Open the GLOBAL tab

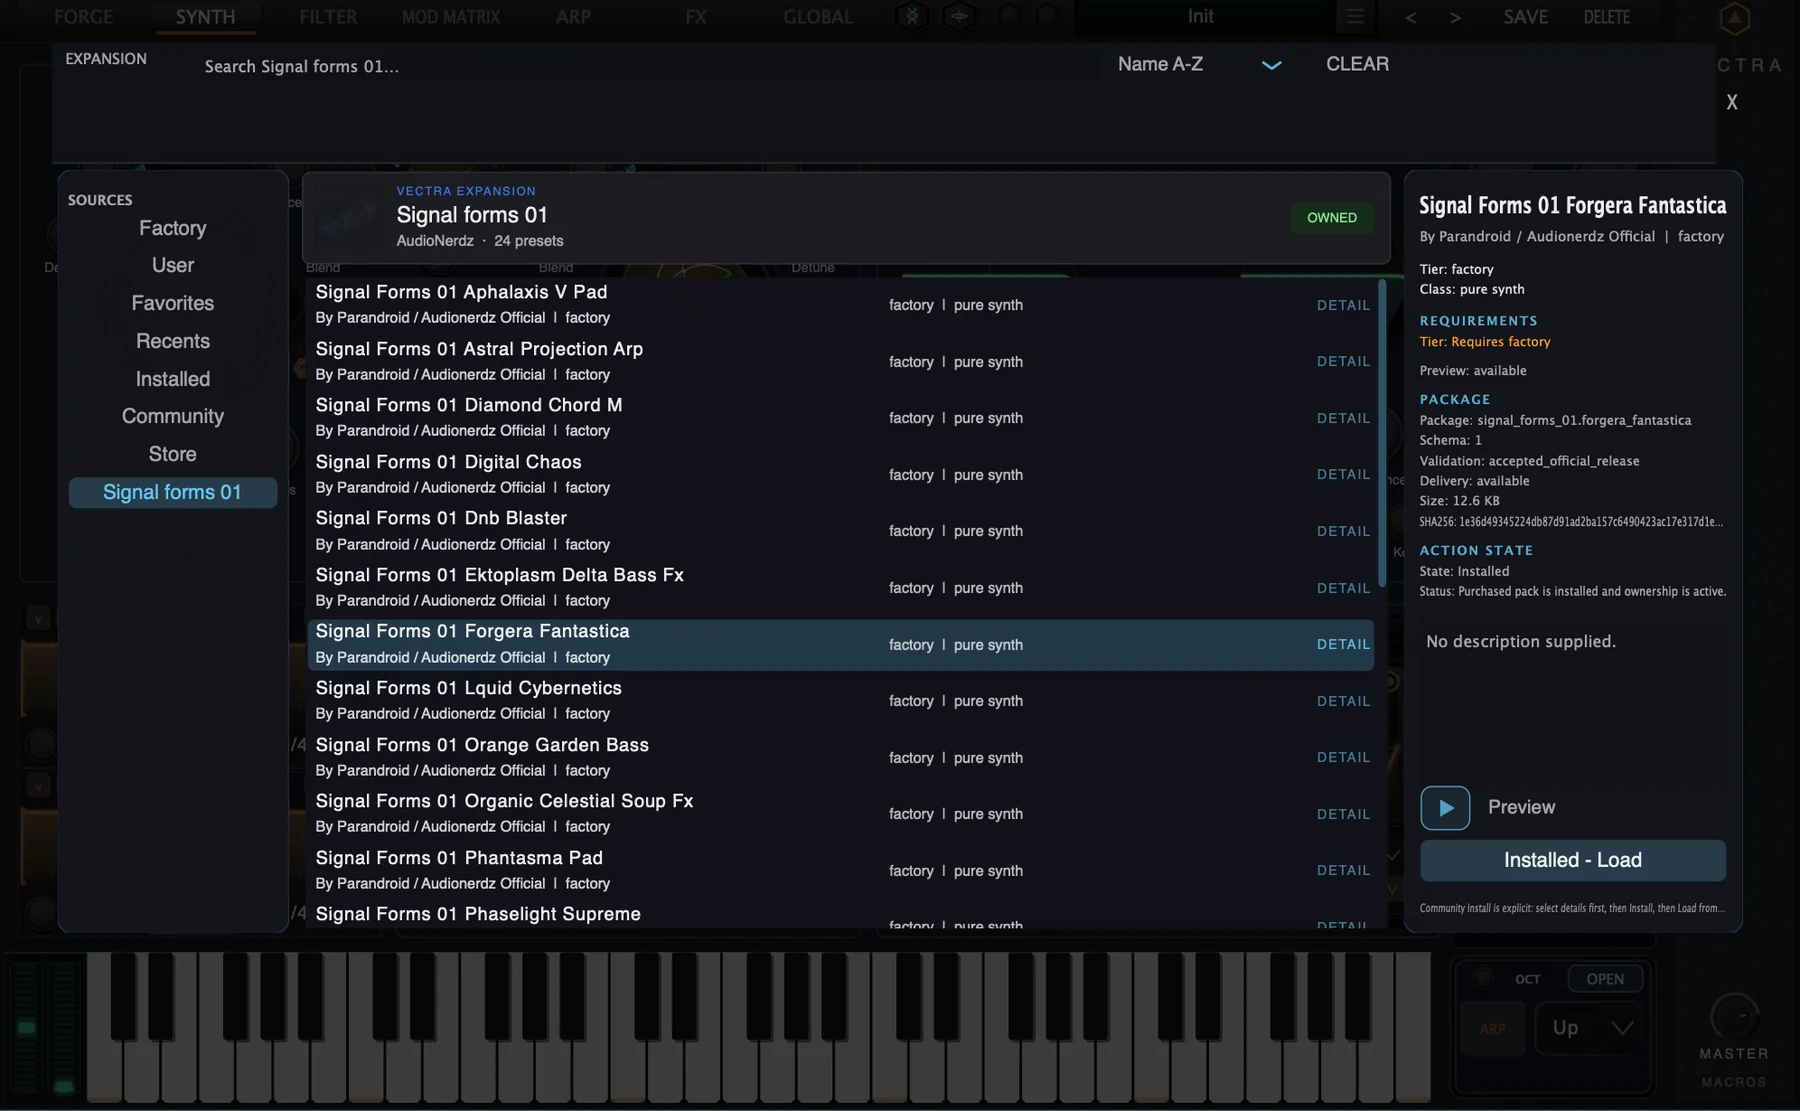(x=818, y=17)
